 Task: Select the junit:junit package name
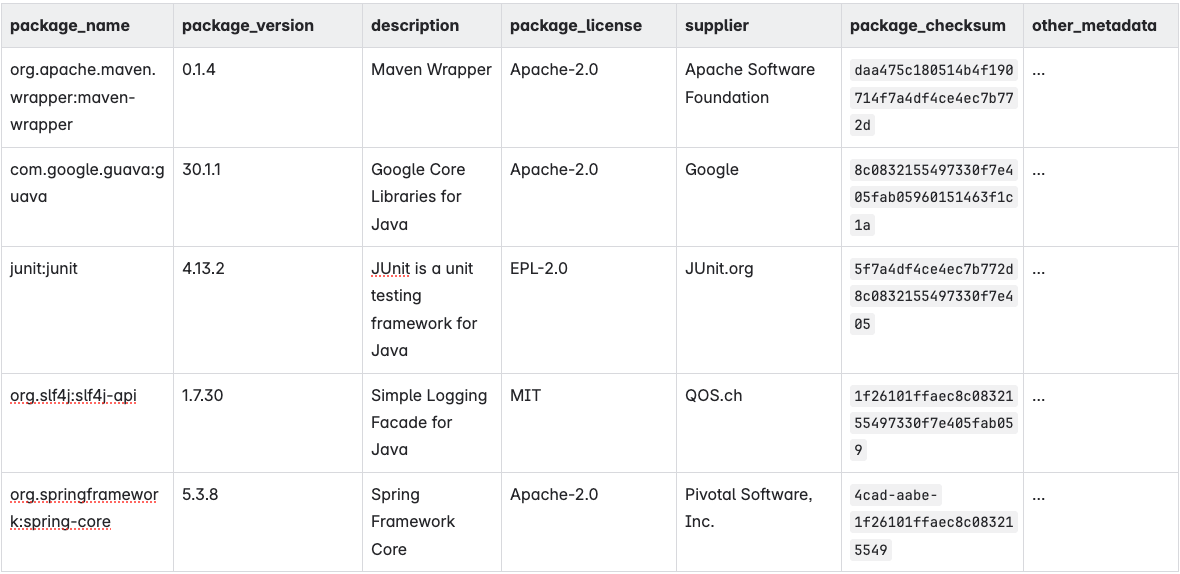pyautogui.click(x=44, y=269)
